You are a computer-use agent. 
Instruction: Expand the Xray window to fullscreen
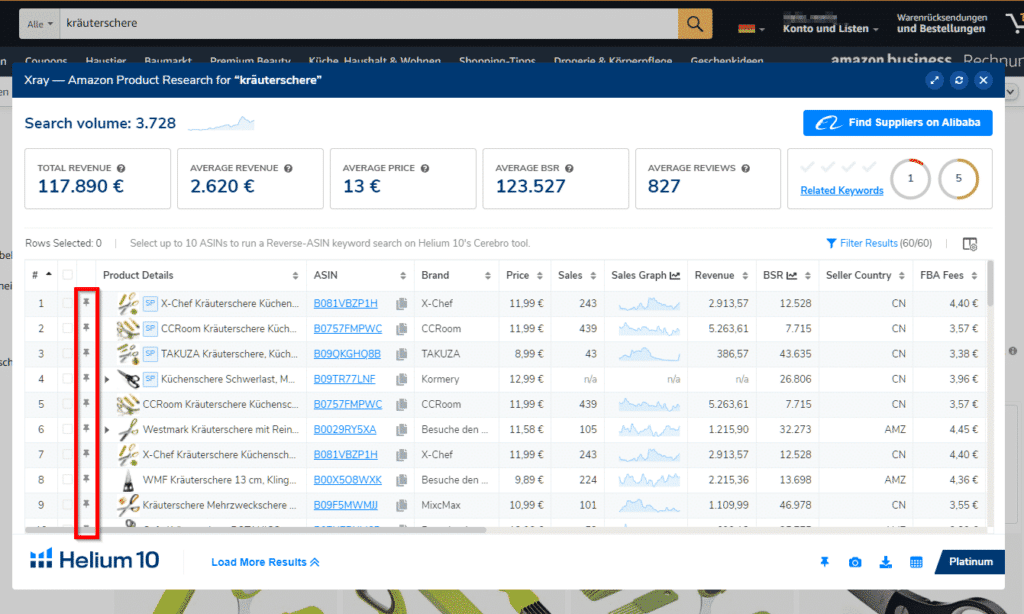pos(935,80)
